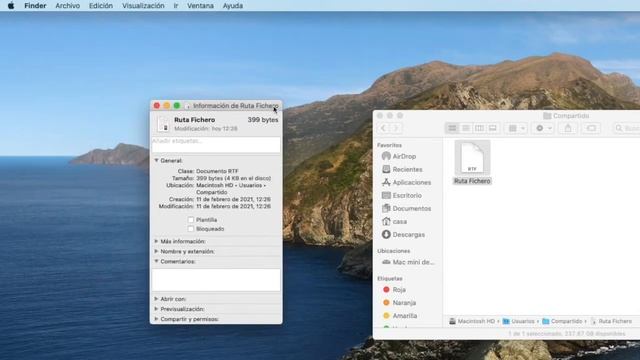Click the Share button in Finder toolbar
Viewport: 640px width, 360px height.
coord(568,128)
